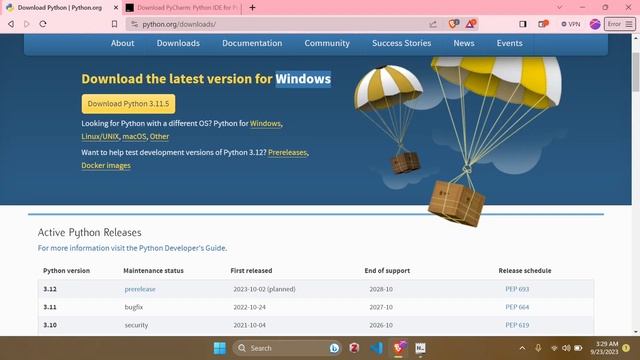The image size is (640, 360).
Task: Click the taskbar Search box
Action: click(x=288, y=348)
